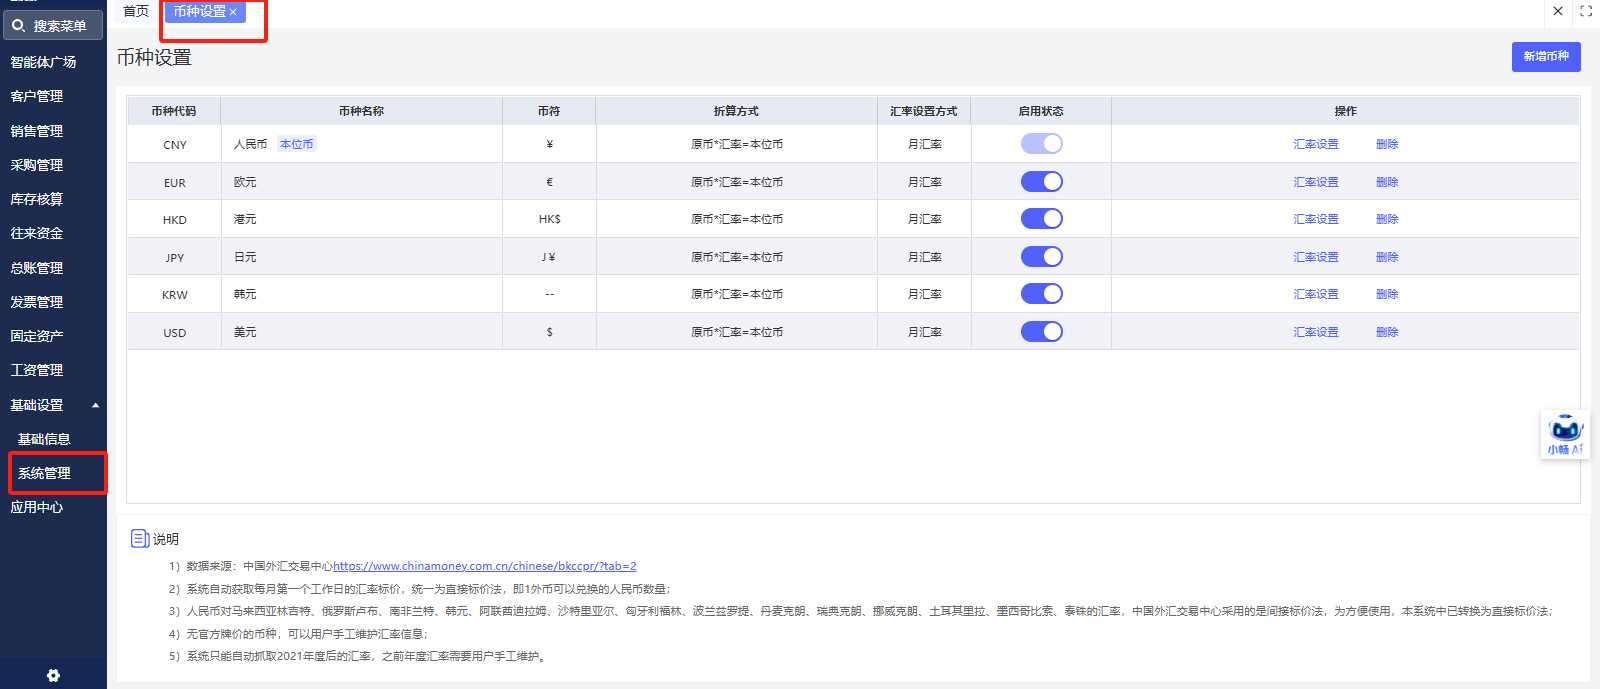This screenshot has height=689, width=1600.
Task: Click the 币种代码 column header
Action: (x=174, y=111)
